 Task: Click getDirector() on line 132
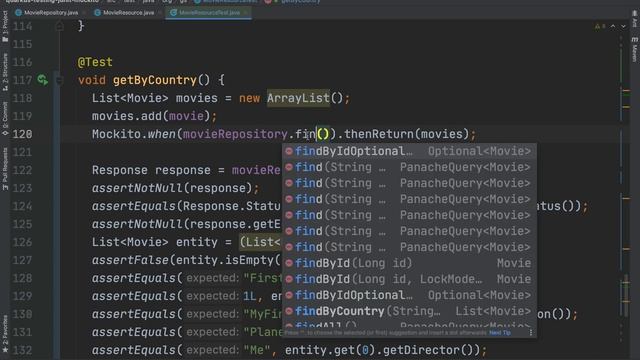tap(429, 350)
